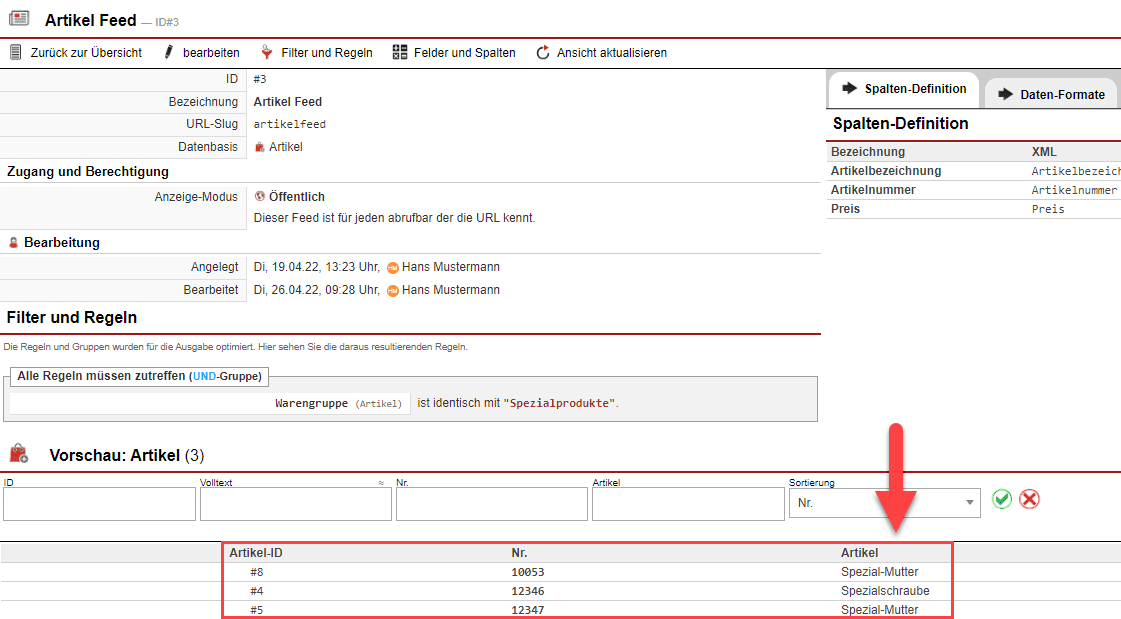The height and width of the screenshot is (619, 1121).
Task: Select article row number 12346
Action: 527,591
